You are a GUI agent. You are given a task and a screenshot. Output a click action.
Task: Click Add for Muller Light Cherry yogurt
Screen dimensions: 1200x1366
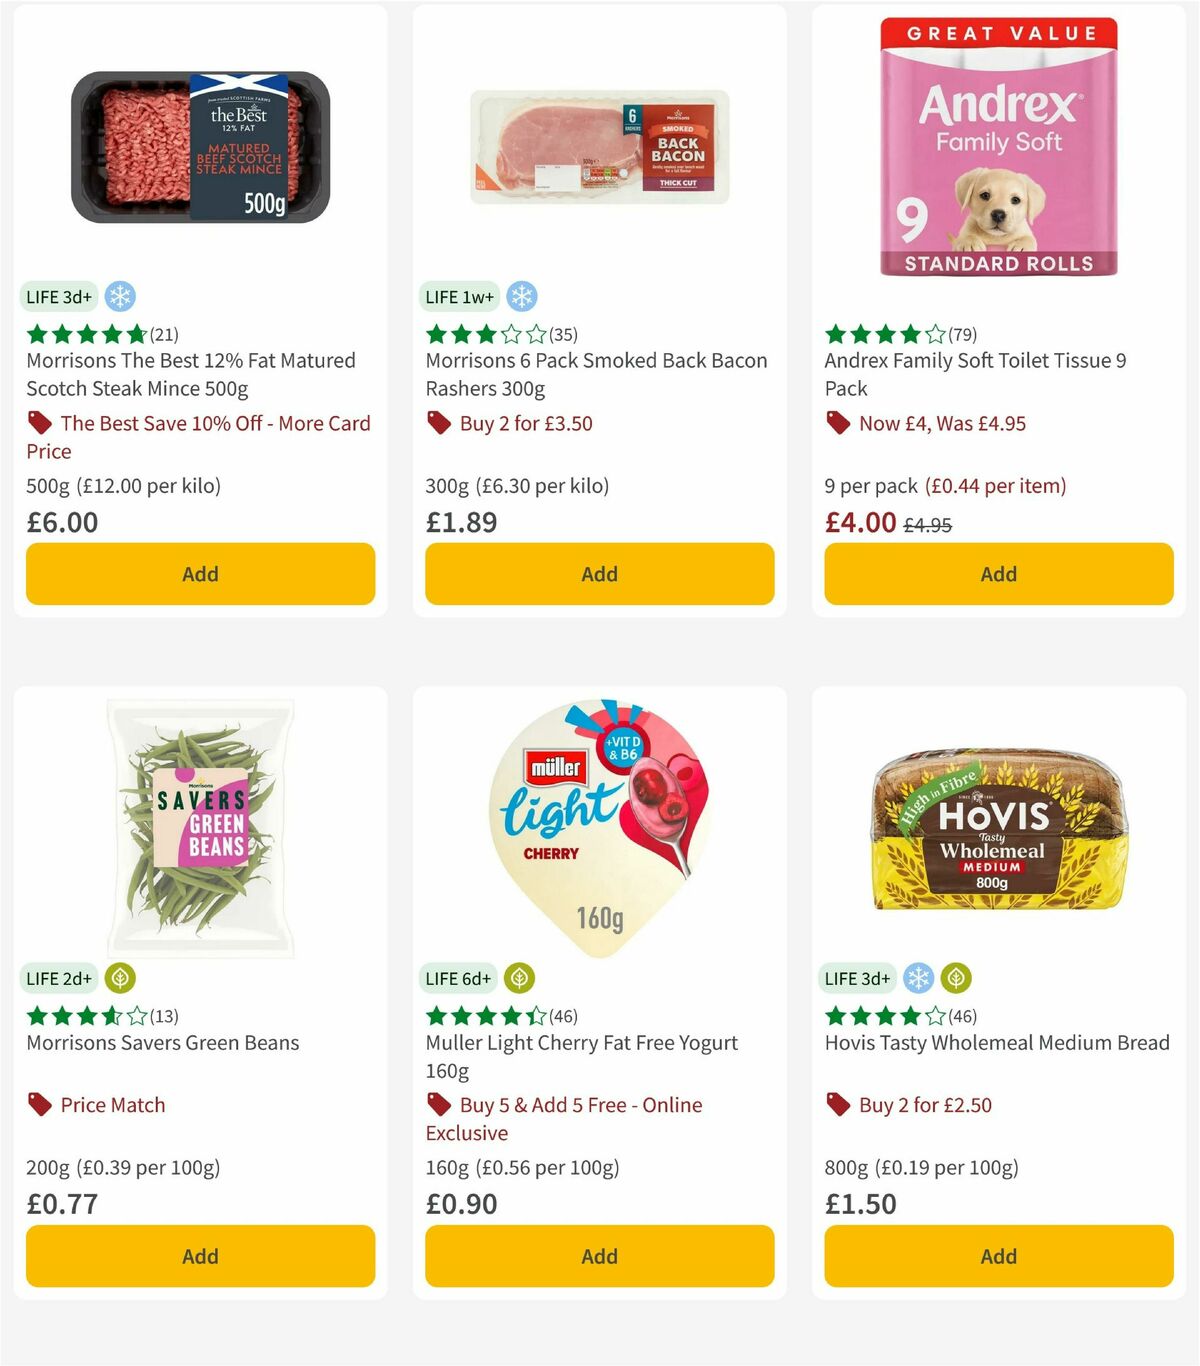coord(598,1256)
